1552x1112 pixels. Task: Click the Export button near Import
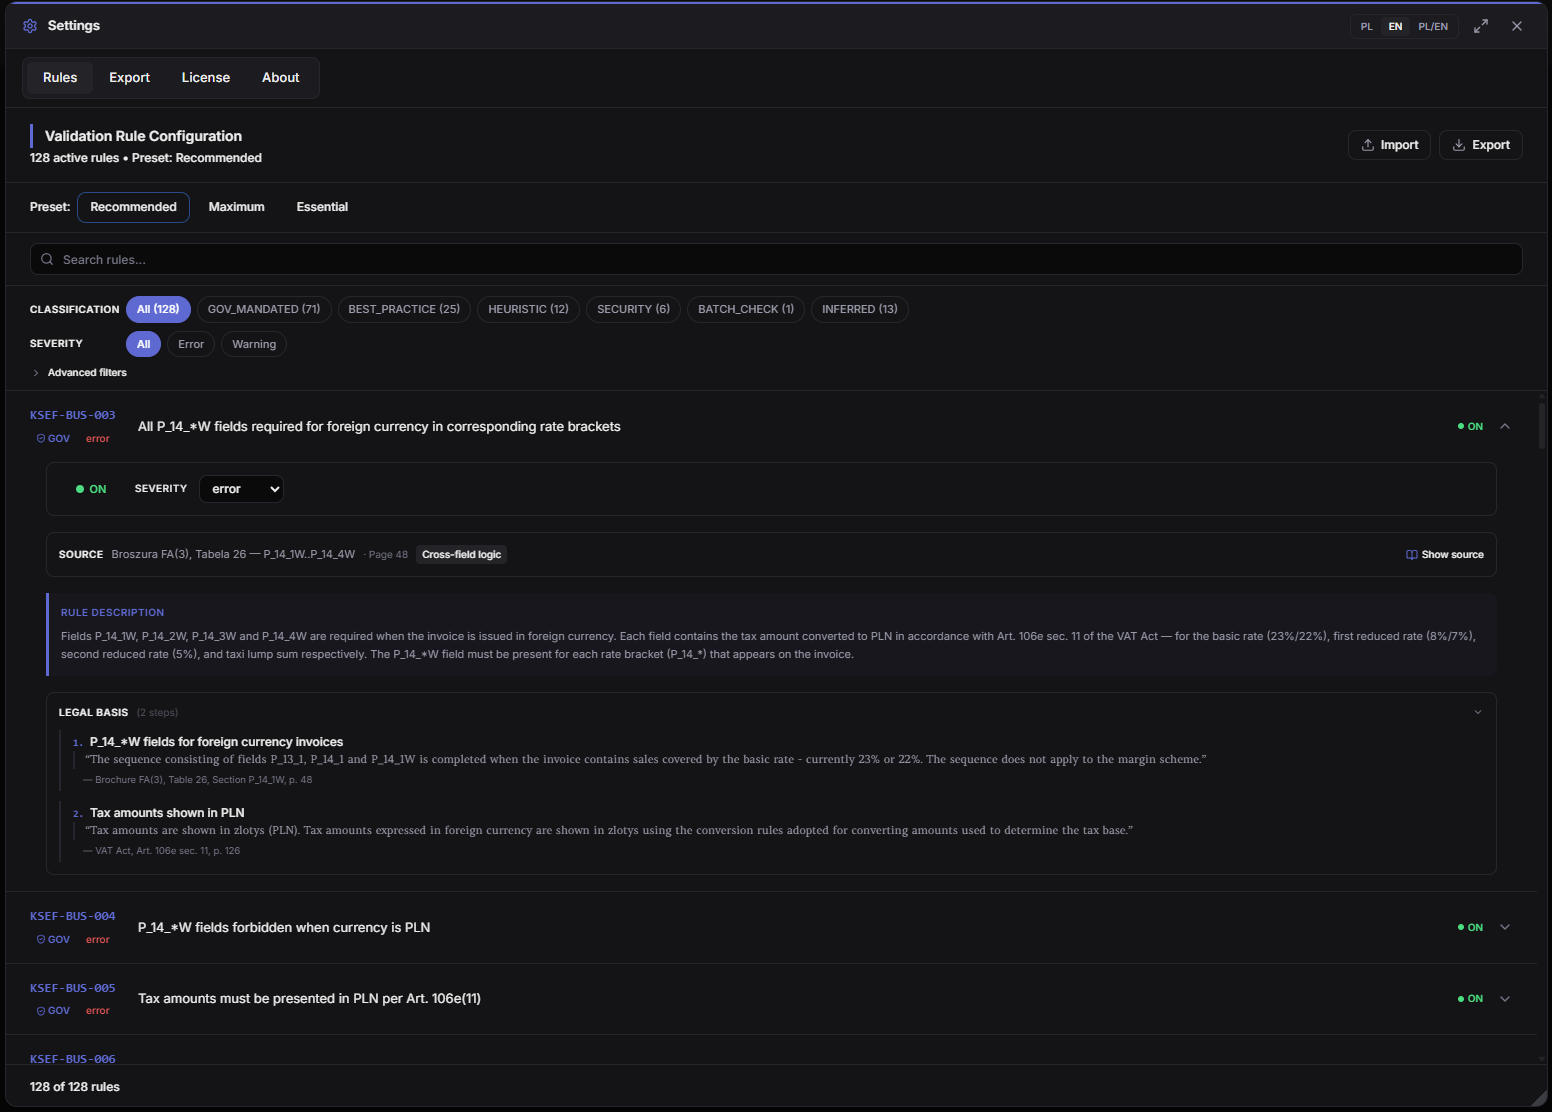pos(1481,145)
